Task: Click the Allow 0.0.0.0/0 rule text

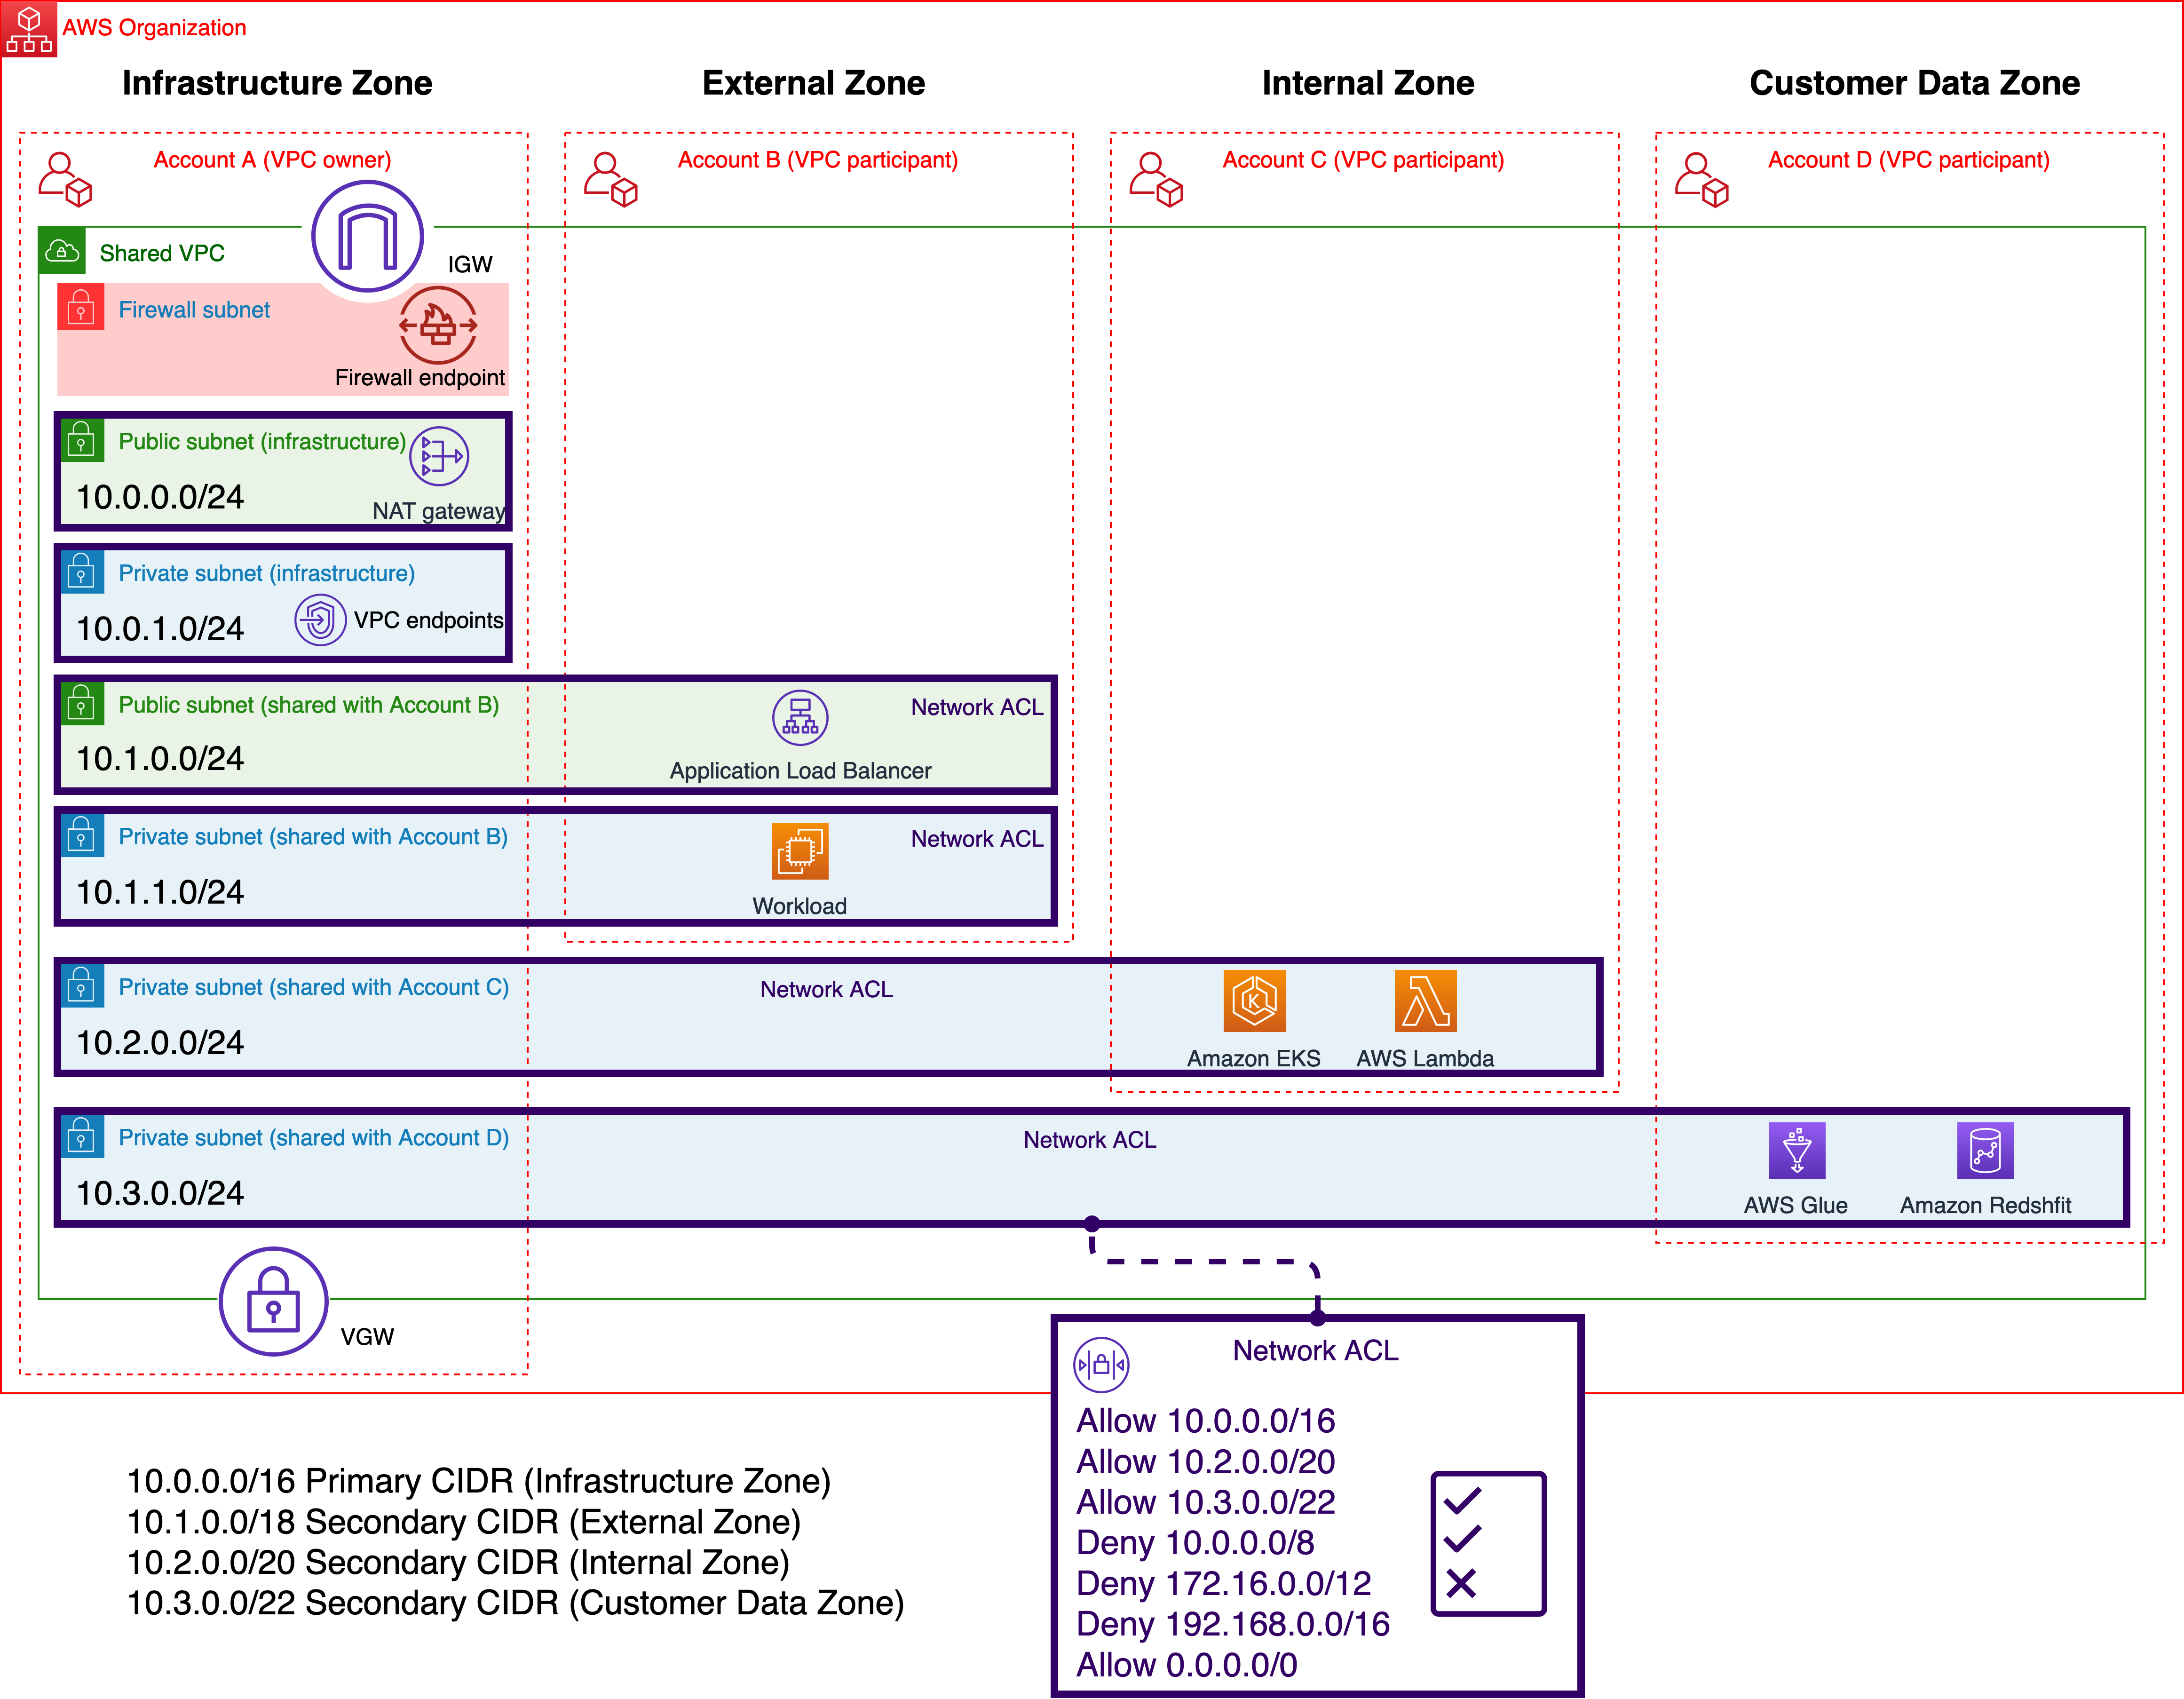Action: point(1186,1665)
